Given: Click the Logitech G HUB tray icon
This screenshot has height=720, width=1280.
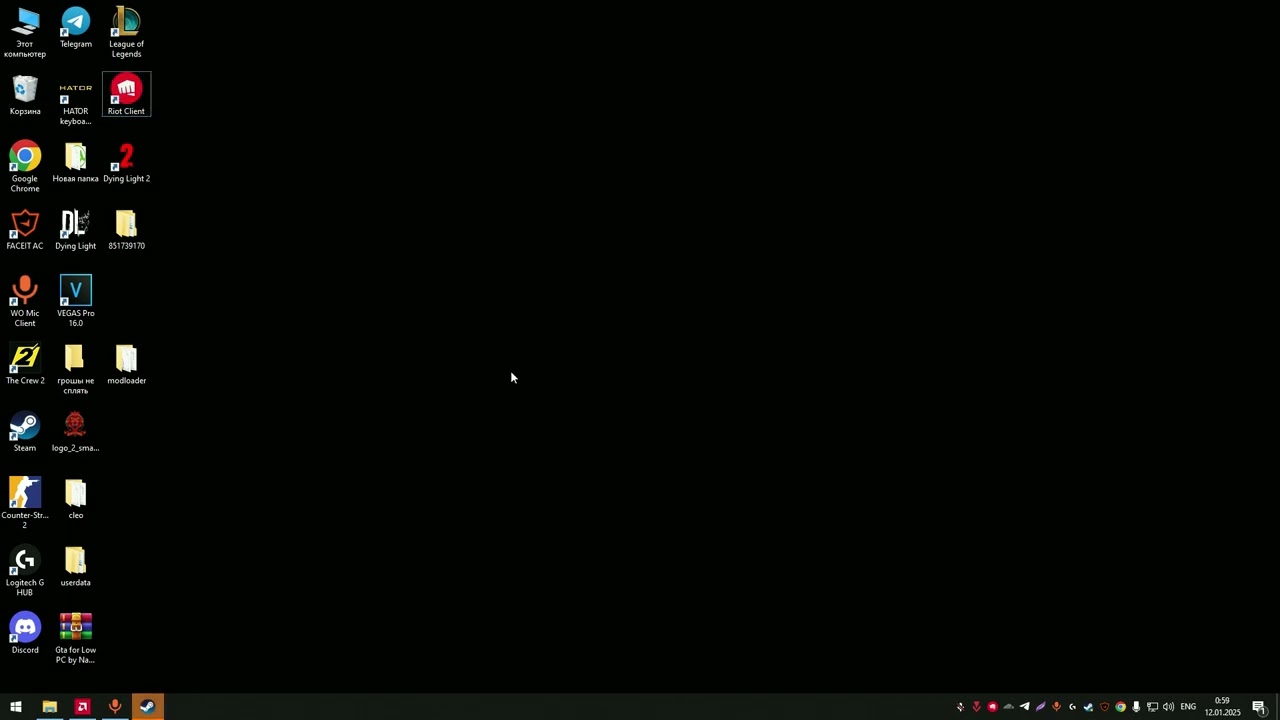Looking at the screenshot, I should 1072,707.
